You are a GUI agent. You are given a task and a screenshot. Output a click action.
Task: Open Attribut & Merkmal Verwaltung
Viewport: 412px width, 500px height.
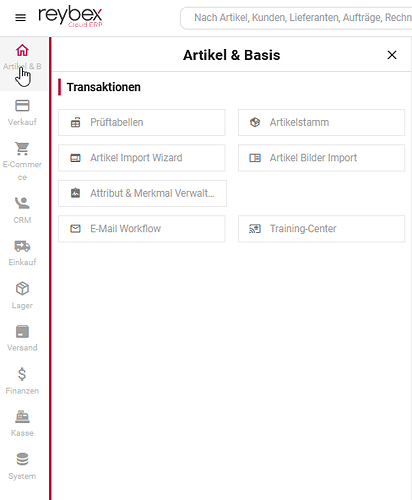(142, 193)
